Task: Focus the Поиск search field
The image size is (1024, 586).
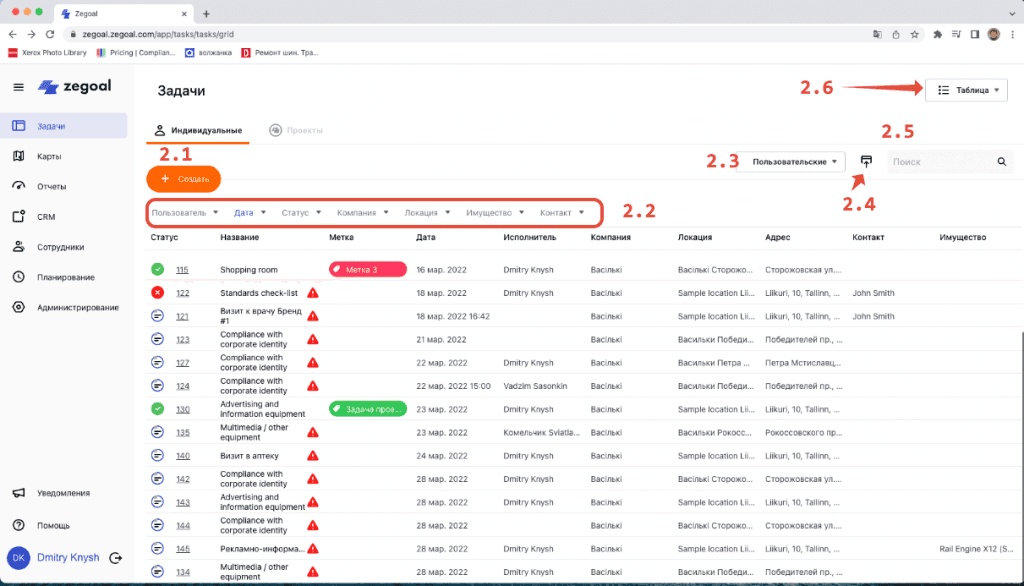Action: coord(940,162)
